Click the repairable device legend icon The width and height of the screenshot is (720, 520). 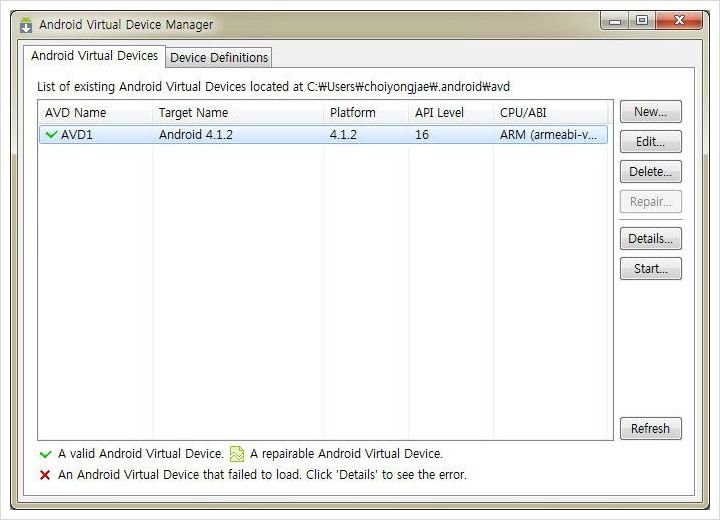point(237,454)
